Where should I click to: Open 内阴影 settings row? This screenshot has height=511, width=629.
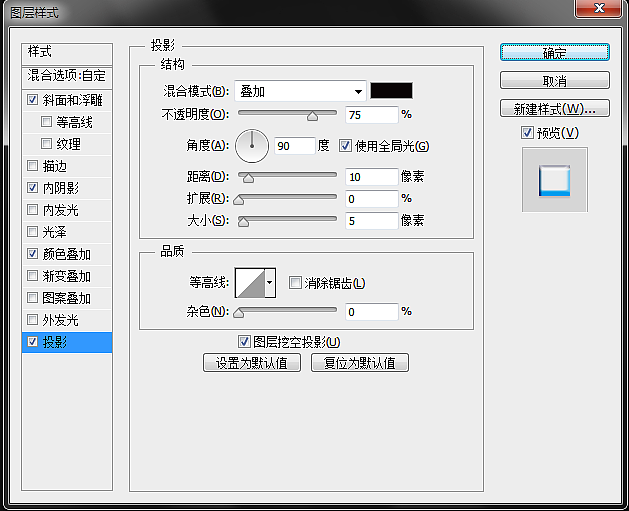67,188
